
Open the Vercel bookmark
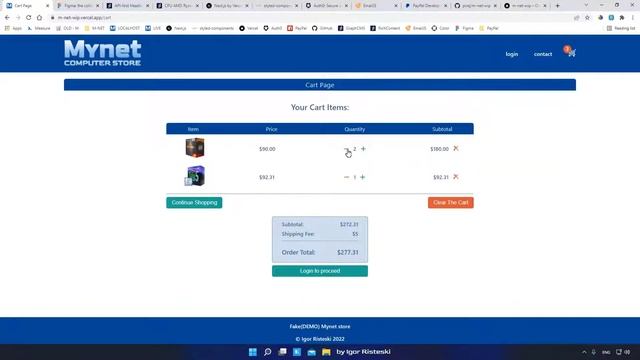coord(249,28)
